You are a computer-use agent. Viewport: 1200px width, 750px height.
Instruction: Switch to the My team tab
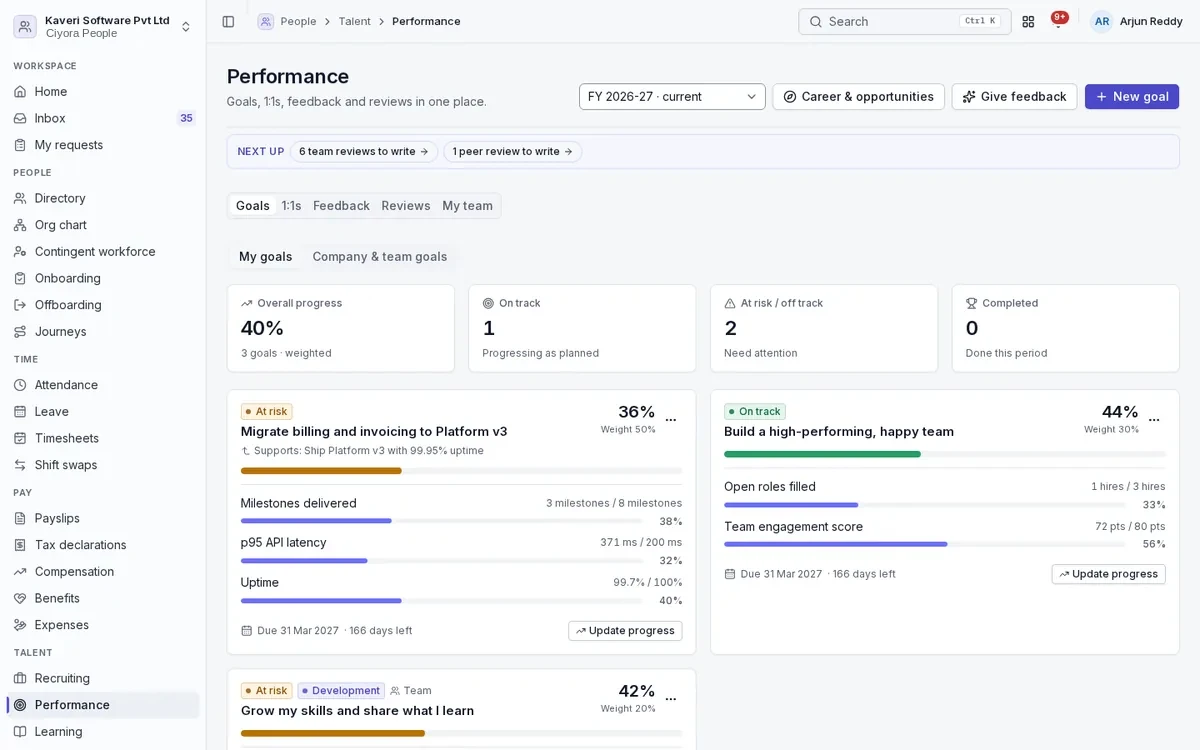pyautogui.click(x=468, y=205)
